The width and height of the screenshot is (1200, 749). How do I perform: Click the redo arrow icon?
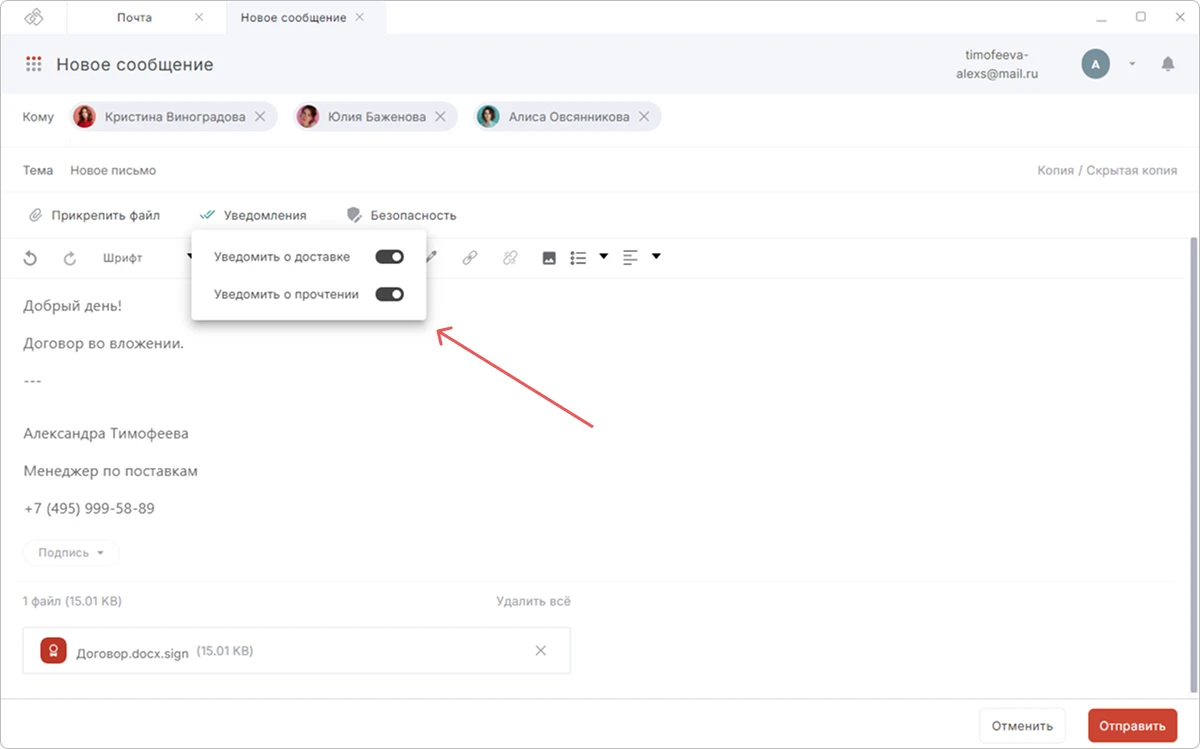(x=70, y=258)
